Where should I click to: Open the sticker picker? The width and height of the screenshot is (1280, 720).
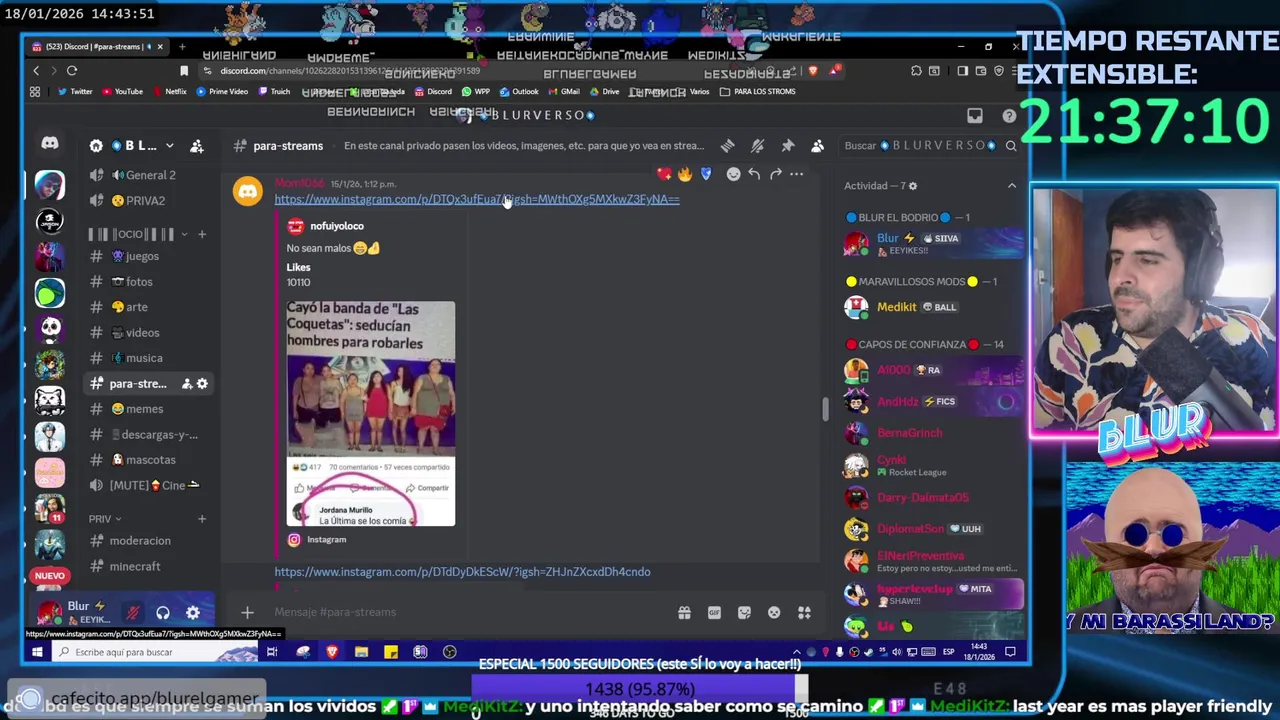(744, 612)
